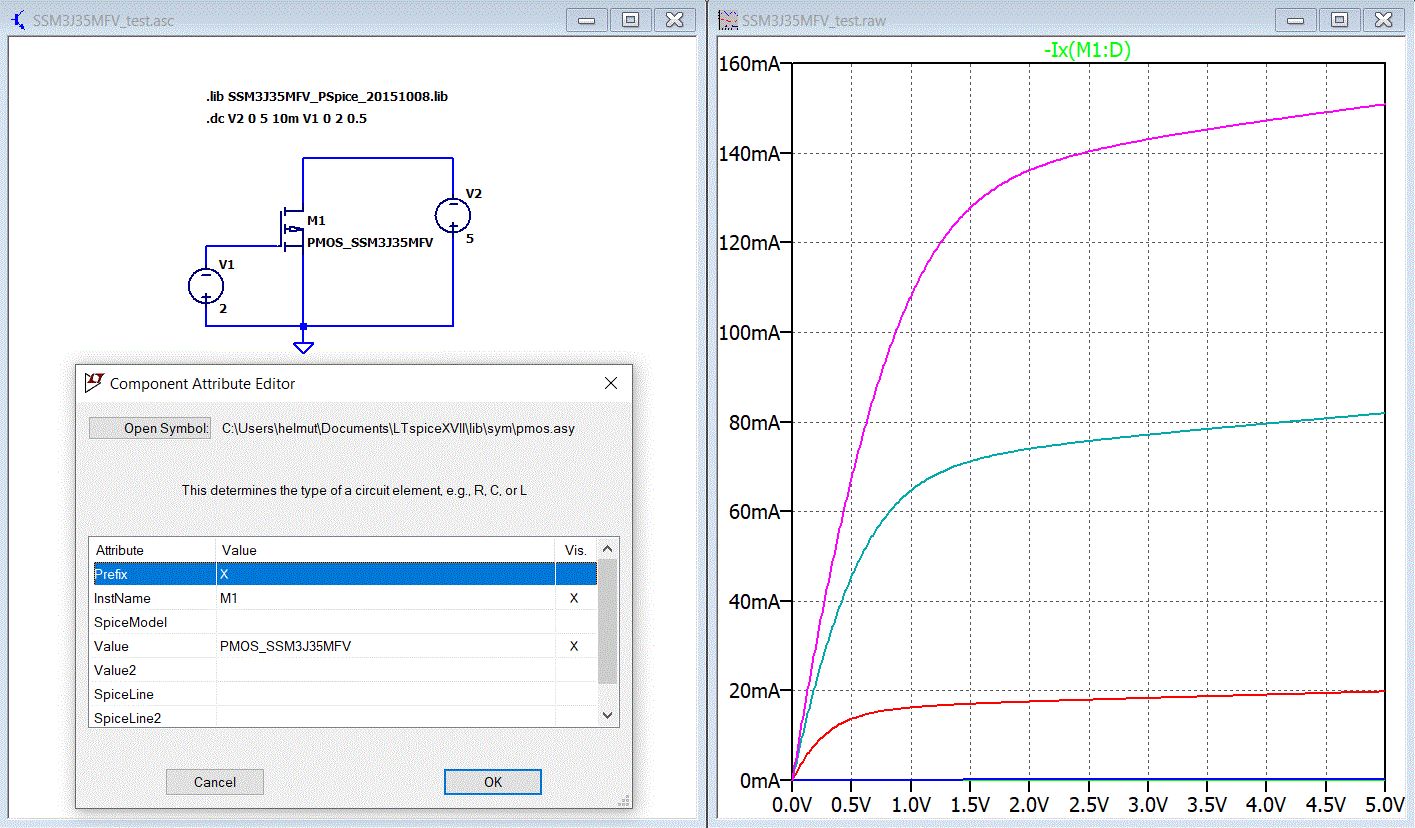The width and height of the screenshot is (1415, 828).
Task: Minimize the SSM3J35MFV_test.asc schematic window
Action: click(x=587, y=19)
